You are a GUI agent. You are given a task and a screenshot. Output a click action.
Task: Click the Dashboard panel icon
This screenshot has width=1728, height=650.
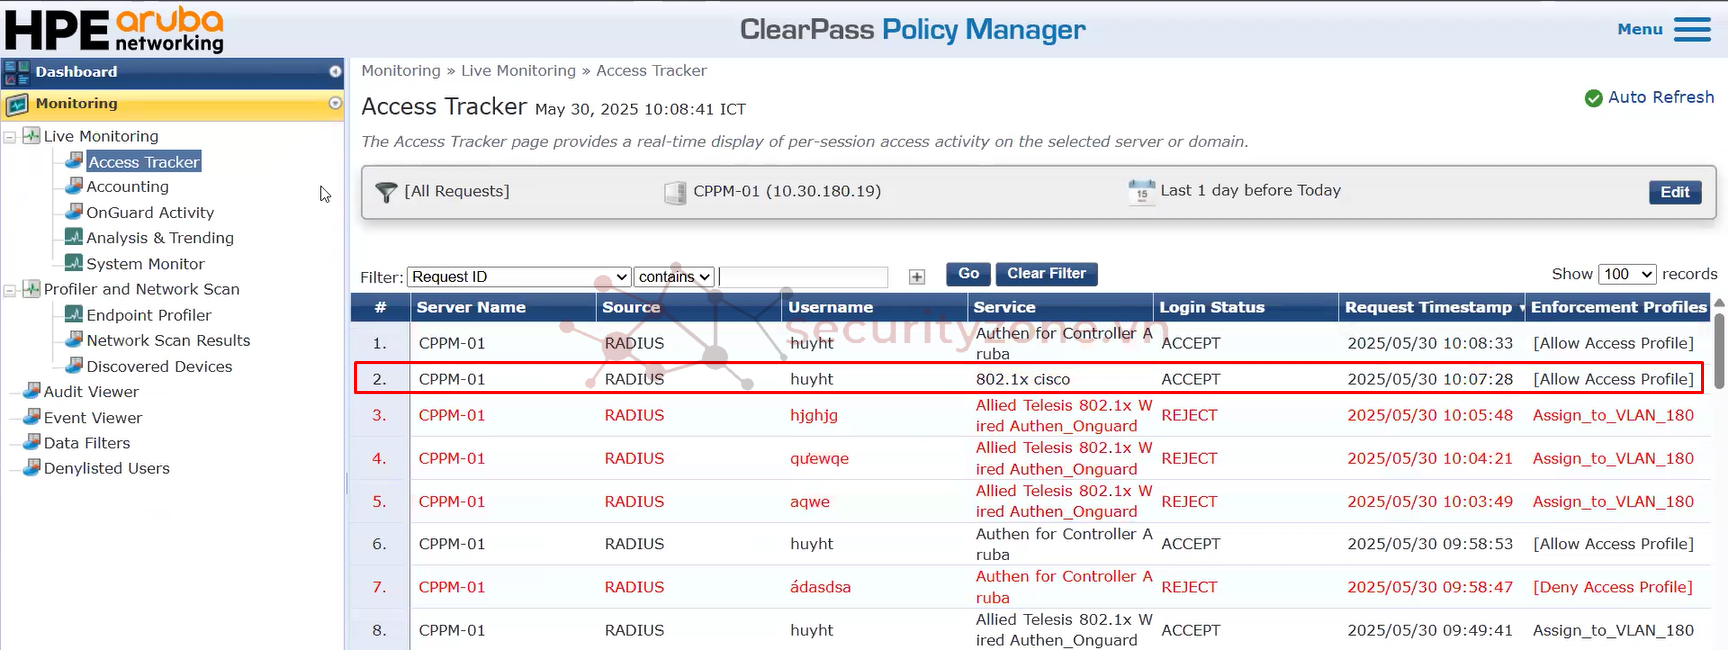point(17,72)
